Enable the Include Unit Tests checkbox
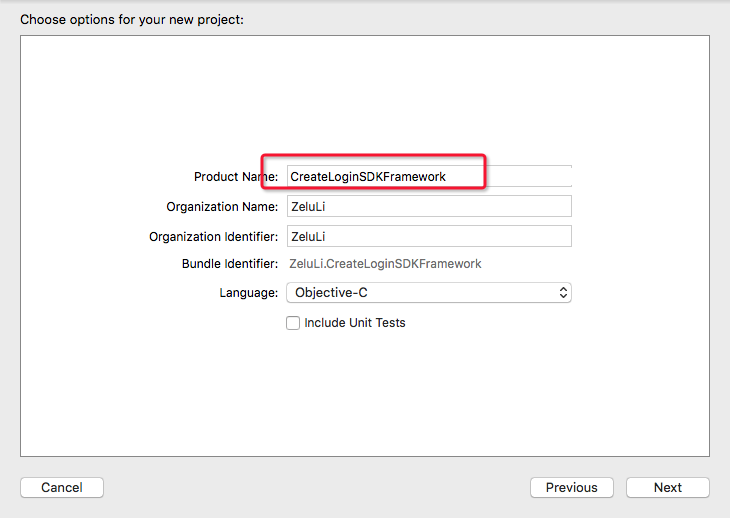Image resolution: width=730 pixels, height=518 pixels. coord(293,323)
